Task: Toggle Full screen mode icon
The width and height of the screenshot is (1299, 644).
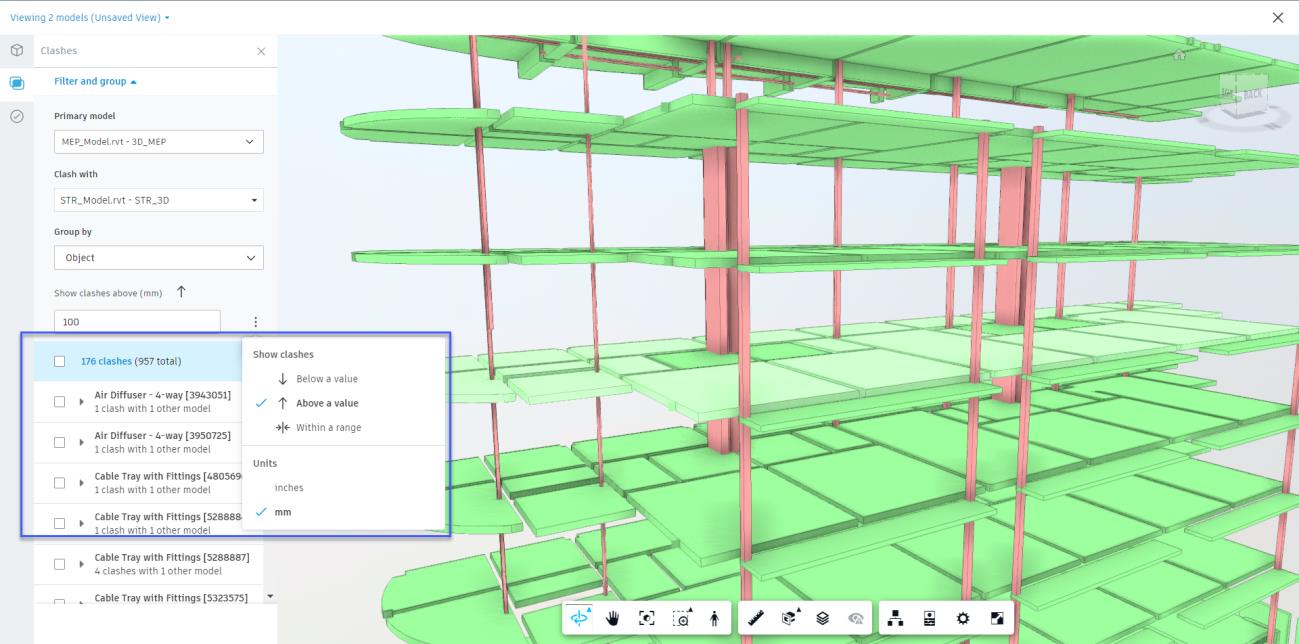Action: 997,619
